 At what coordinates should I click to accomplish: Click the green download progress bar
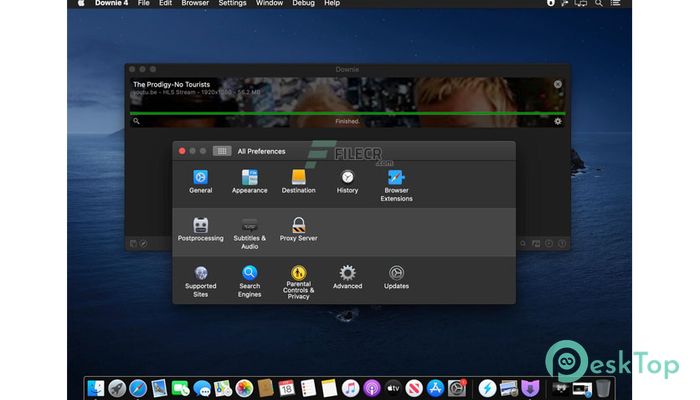point(347,113)
